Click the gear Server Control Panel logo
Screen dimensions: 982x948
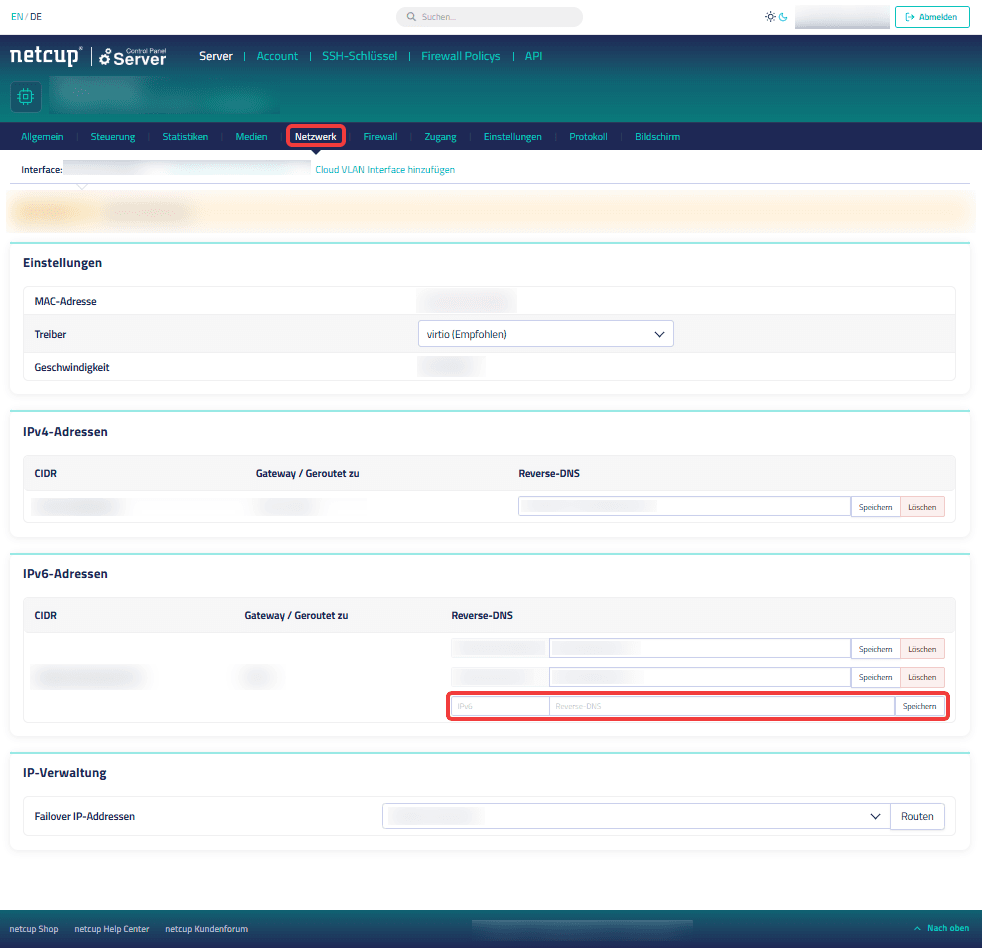point(133,57)
